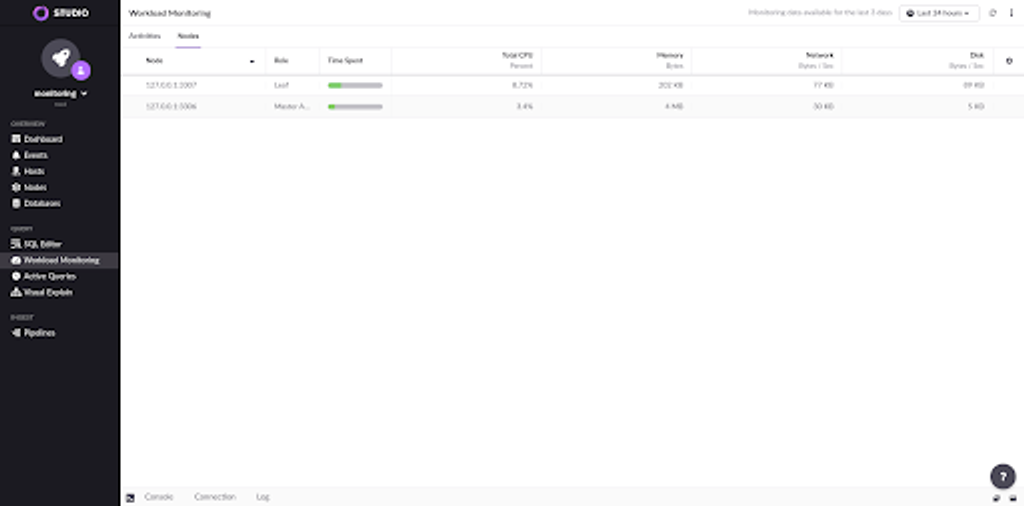Click the Hosts server icon
The width and height of the screenshot is (1024, 506).
click(16, 171)
